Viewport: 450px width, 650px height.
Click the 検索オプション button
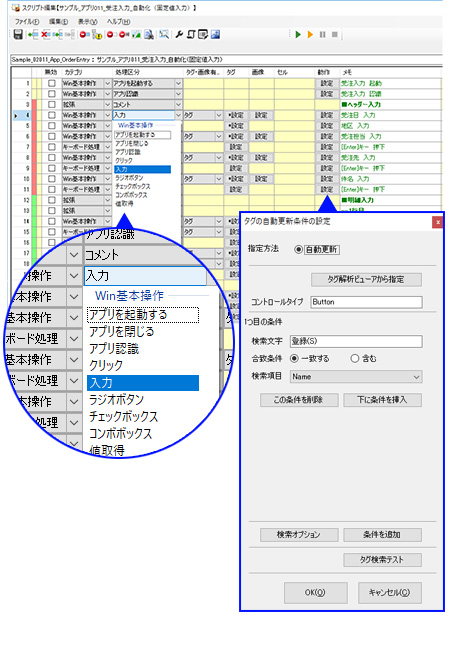(x=299, y=535)
